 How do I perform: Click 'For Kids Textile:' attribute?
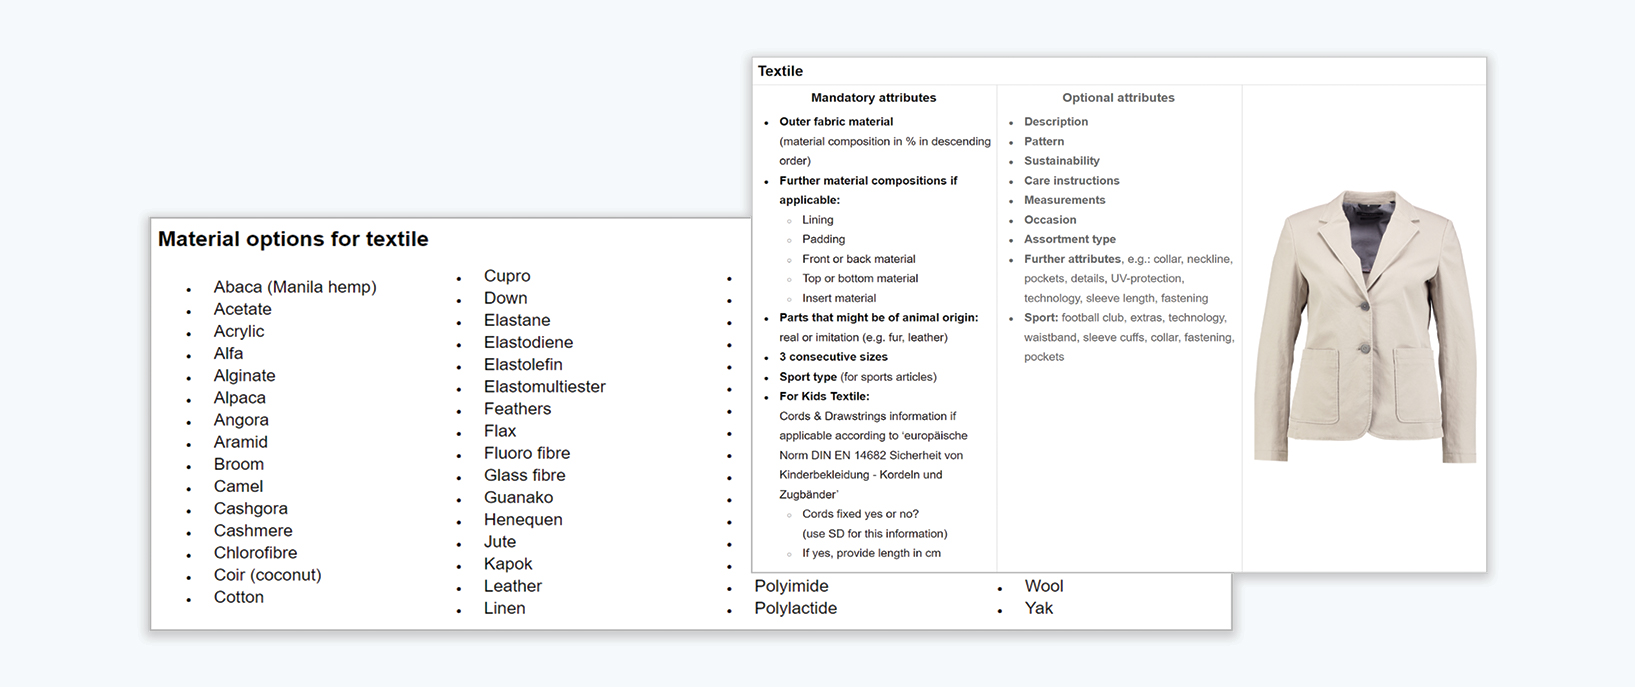coord(824,396)
